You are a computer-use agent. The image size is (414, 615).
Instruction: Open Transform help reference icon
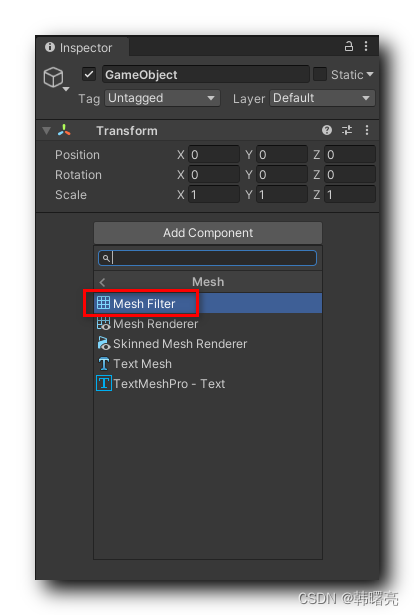327,130
